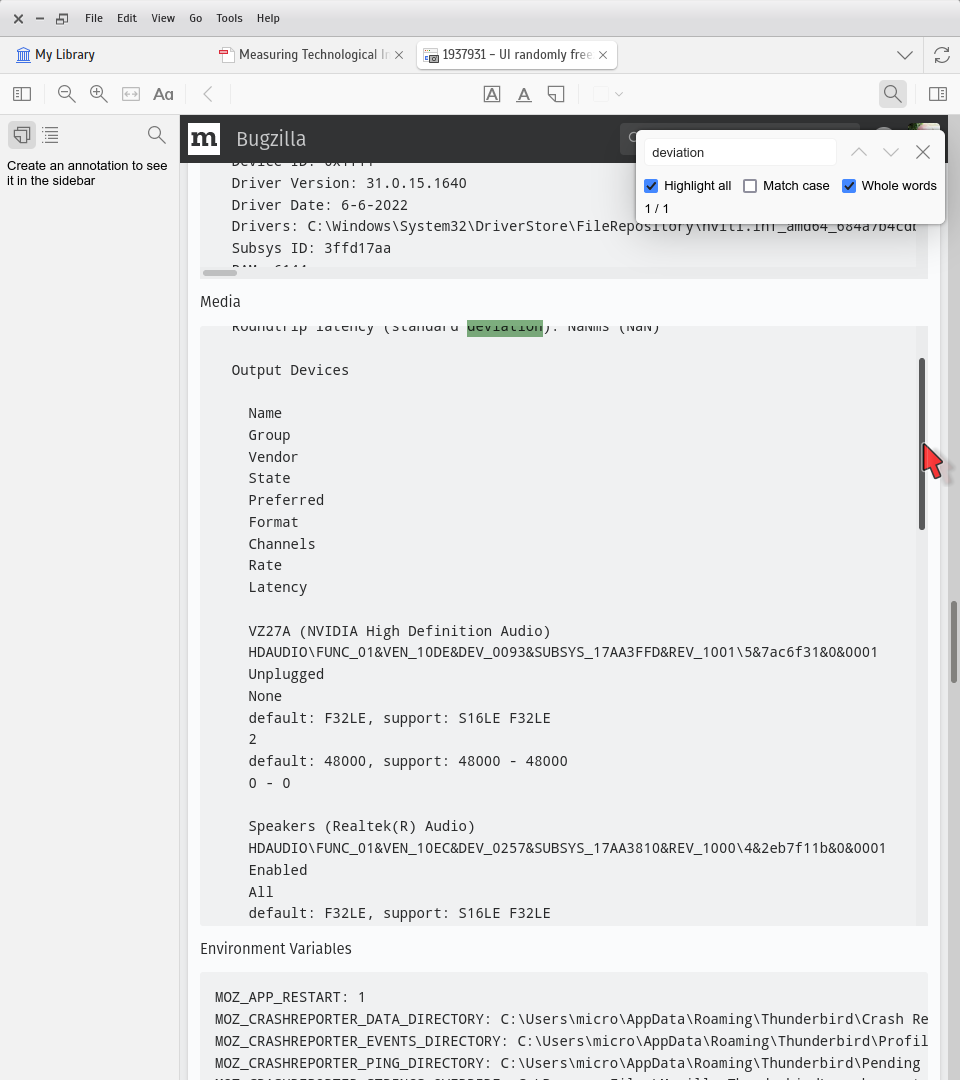Open the tab list dropdown chevron

(x=905, y=55)
